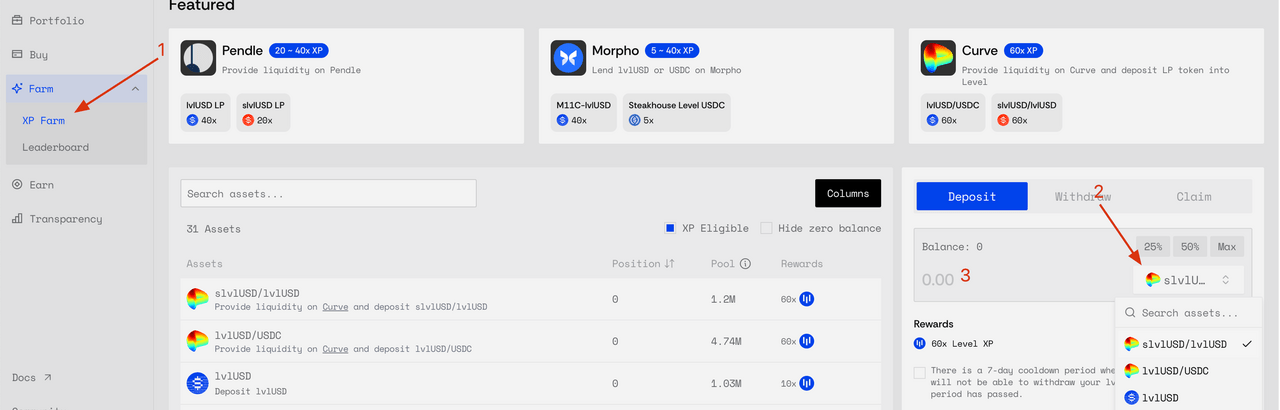Click the Earn coin icon in sidebar
Viewport: 1280px width, 410px height.
coord(17,184)
